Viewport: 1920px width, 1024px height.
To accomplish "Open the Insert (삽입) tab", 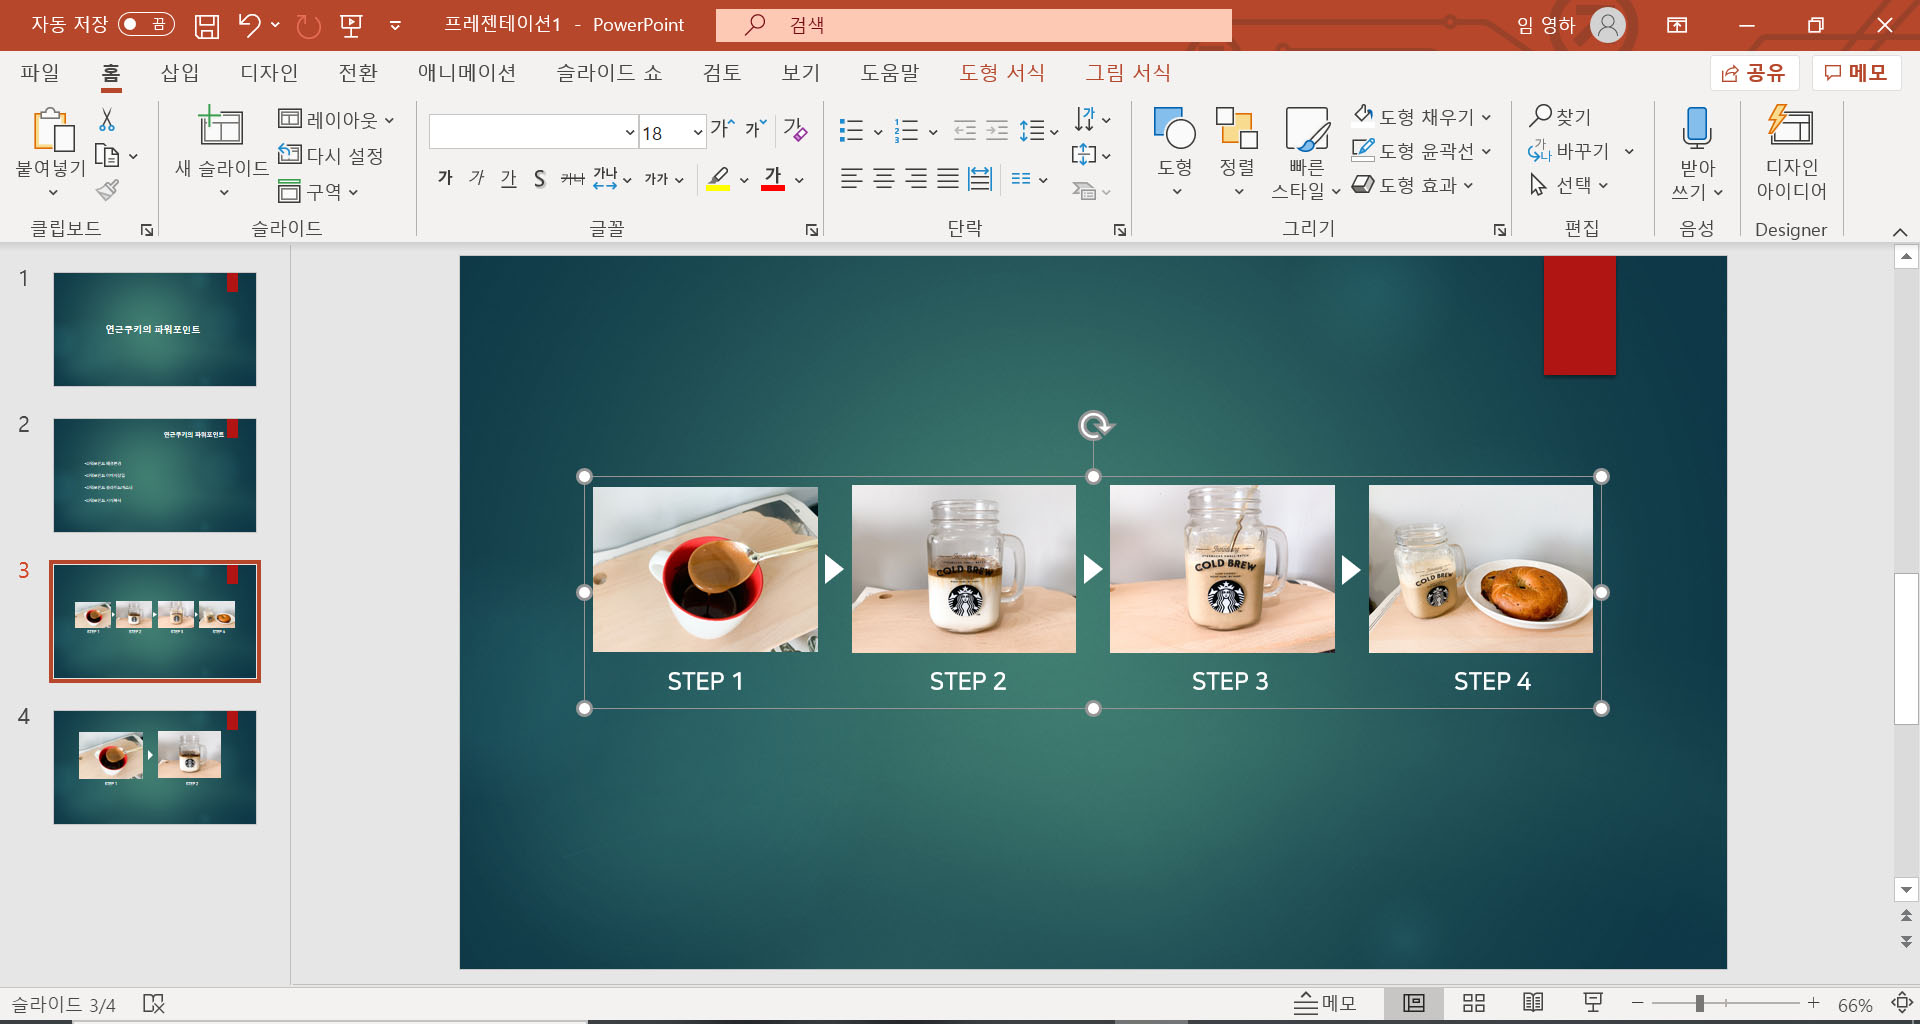I will pyautogui.click(x=180, y=73).
